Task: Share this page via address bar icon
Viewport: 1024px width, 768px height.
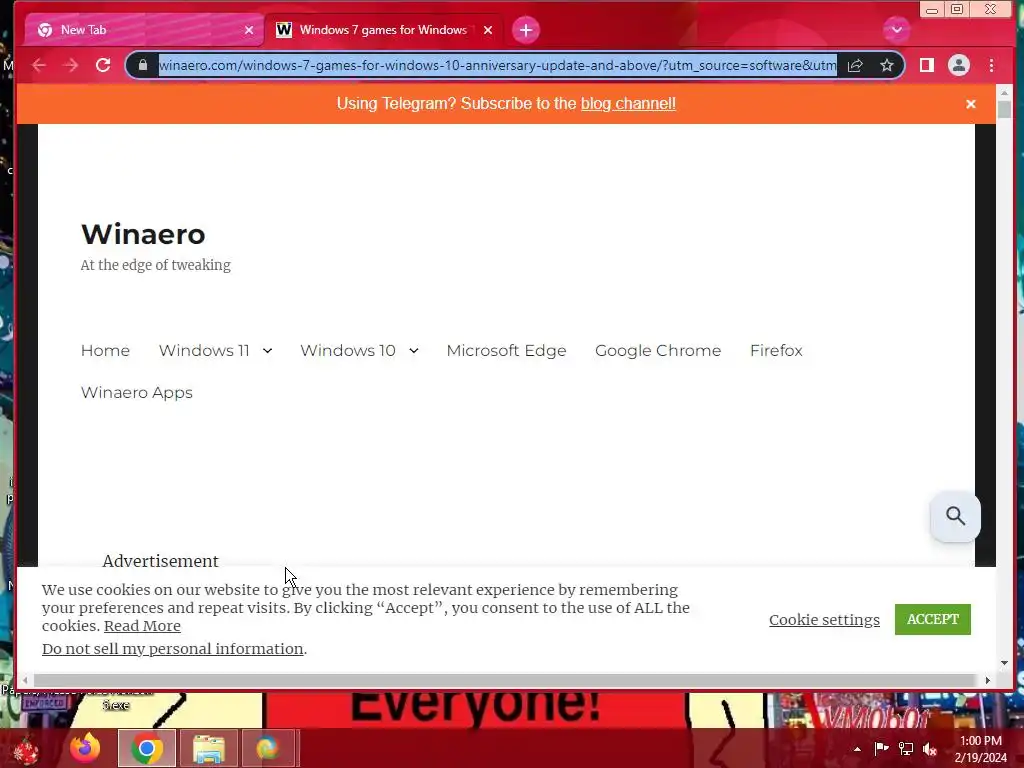Action: click(x=855, y=65)
